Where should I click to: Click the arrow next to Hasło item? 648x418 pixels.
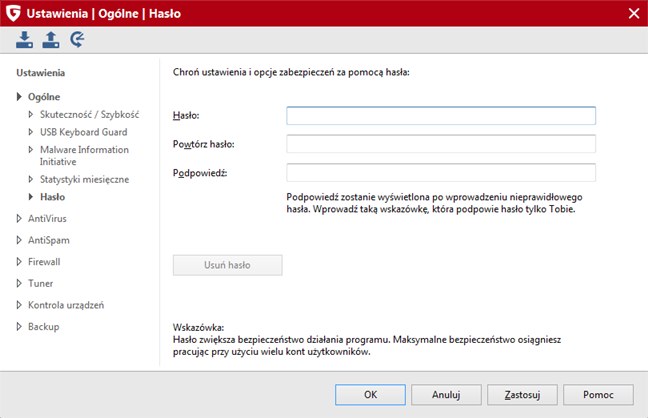click(31, 197)
